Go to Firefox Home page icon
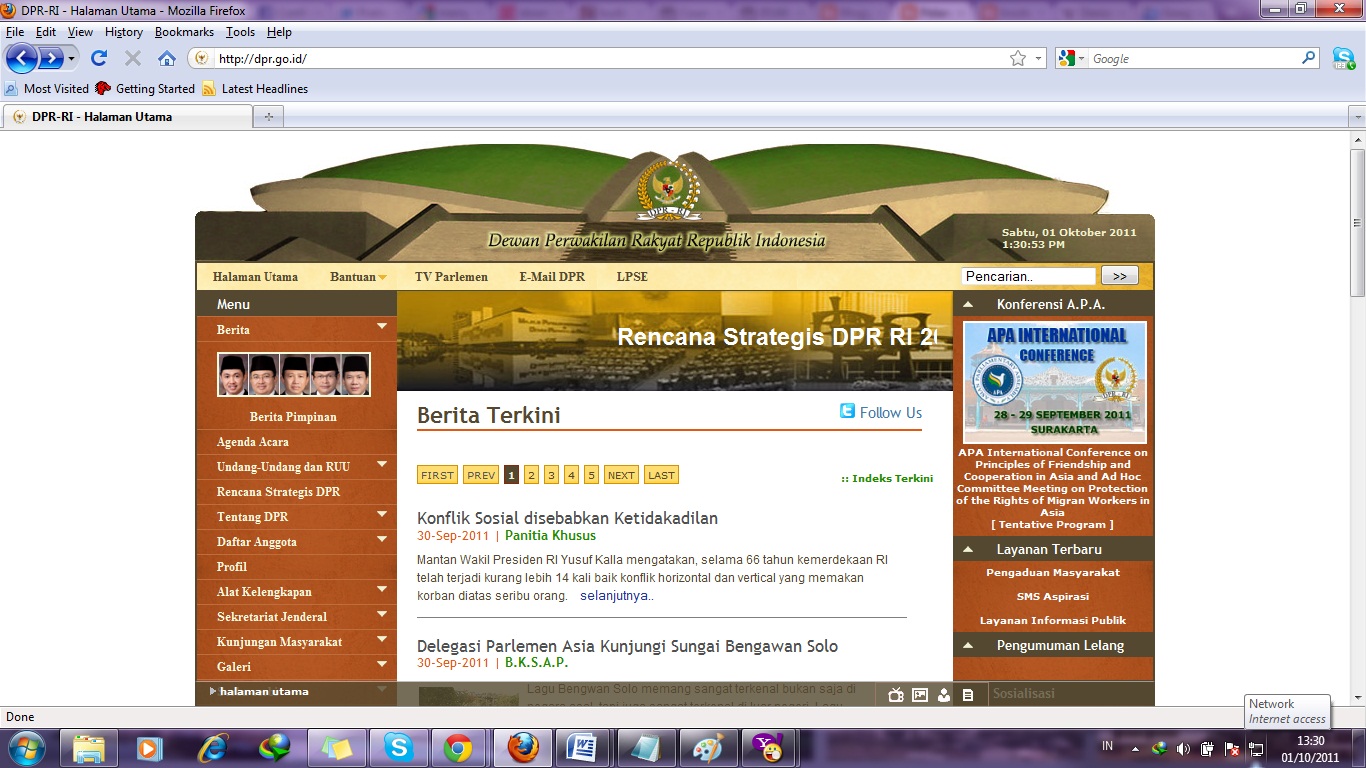1366x768 pixels. 167,58
